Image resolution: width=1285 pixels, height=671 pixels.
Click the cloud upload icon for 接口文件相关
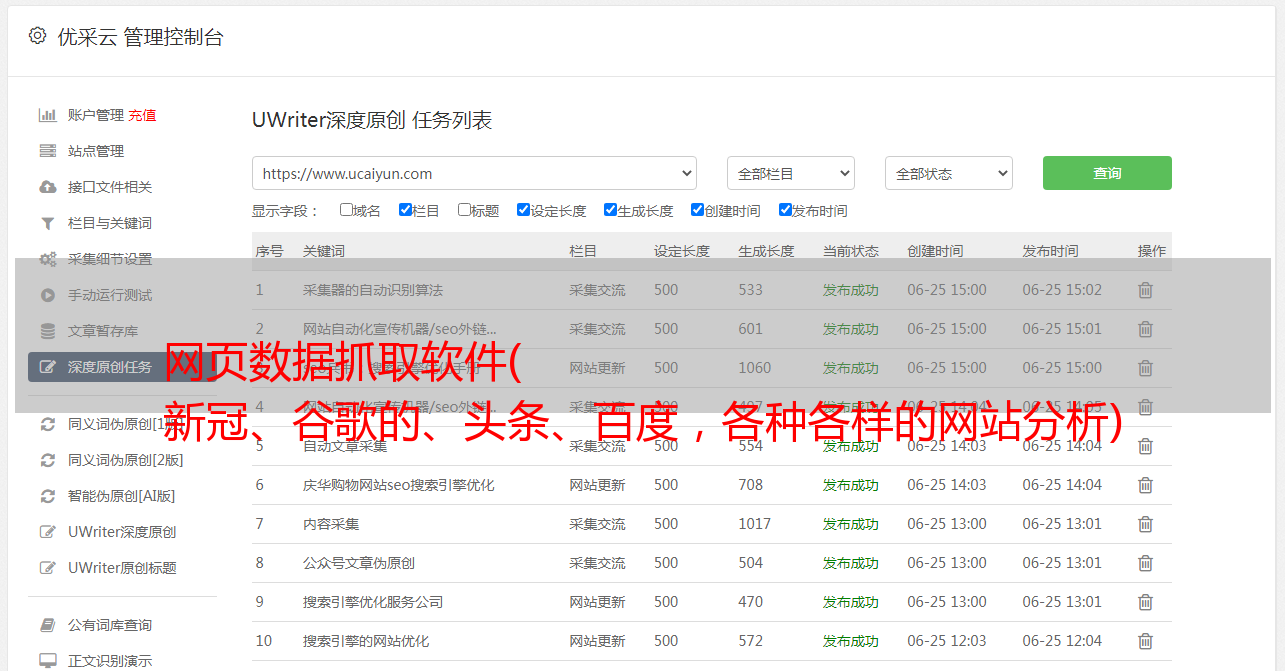[47, 187]
